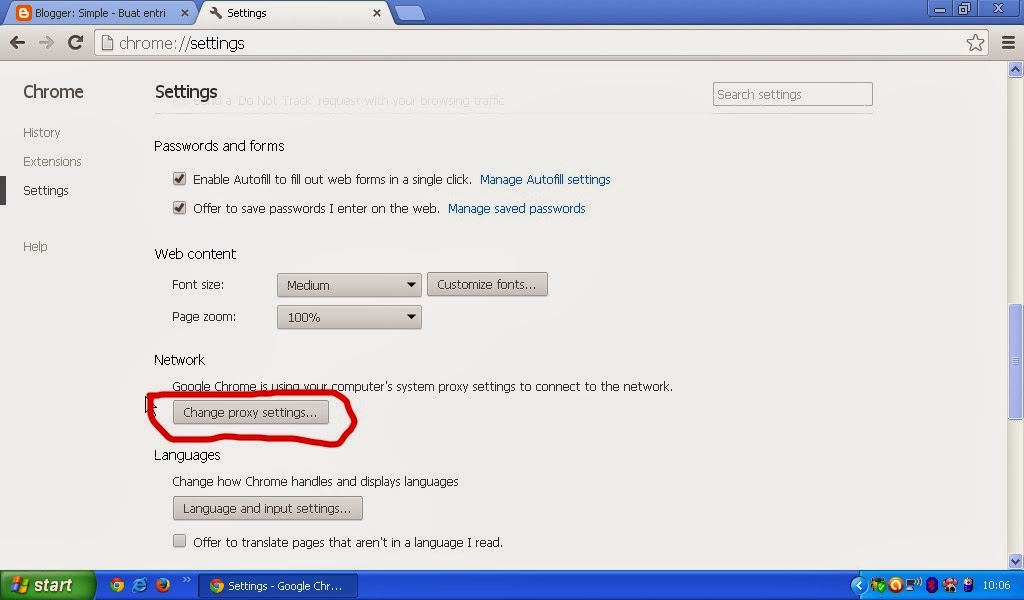Launch Firefox from quick launch
The width and height of the screenshot is (1024, 600).
point(163,585)
